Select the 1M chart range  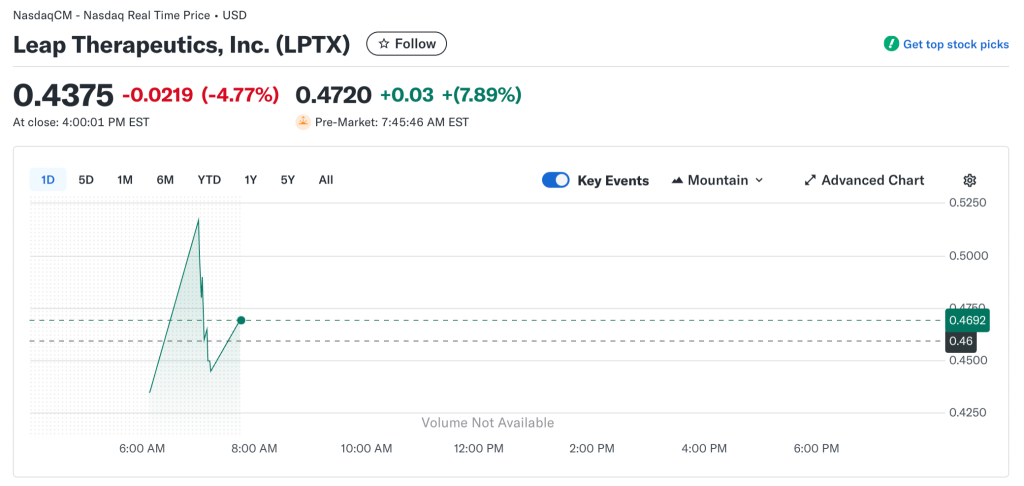125,180
